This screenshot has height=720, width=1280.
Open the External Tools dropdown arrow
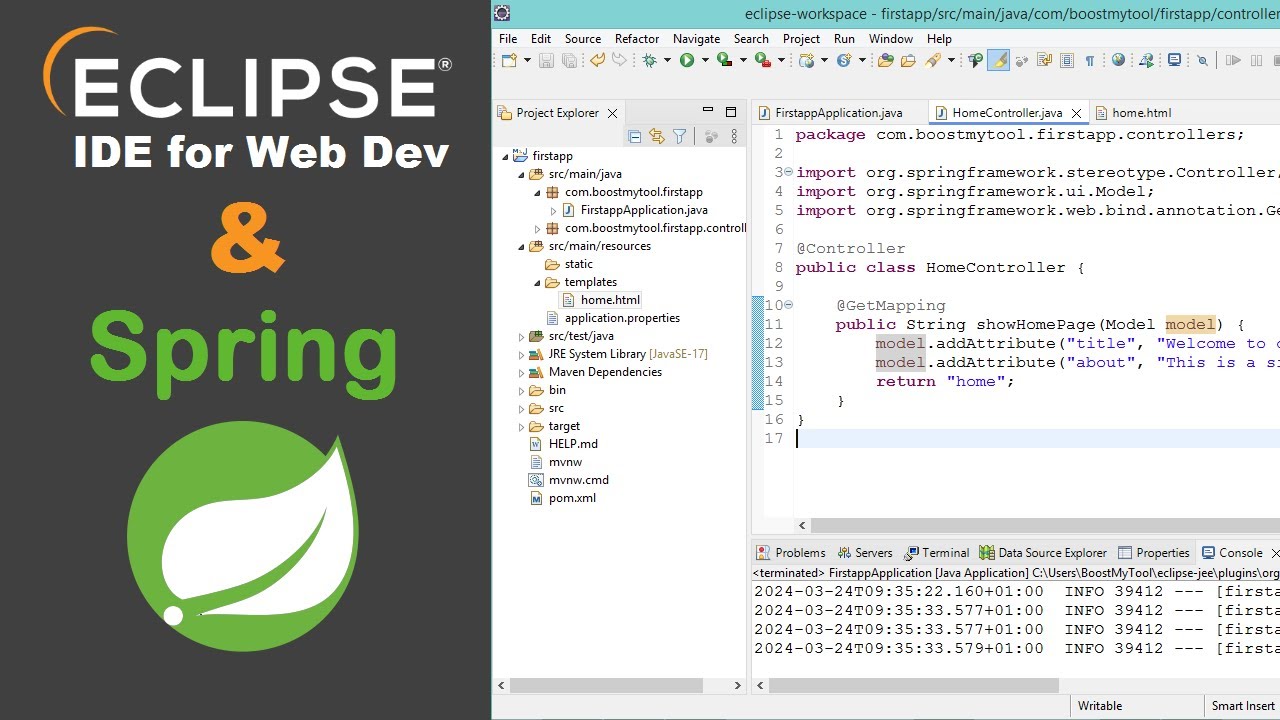click(781, 61)
